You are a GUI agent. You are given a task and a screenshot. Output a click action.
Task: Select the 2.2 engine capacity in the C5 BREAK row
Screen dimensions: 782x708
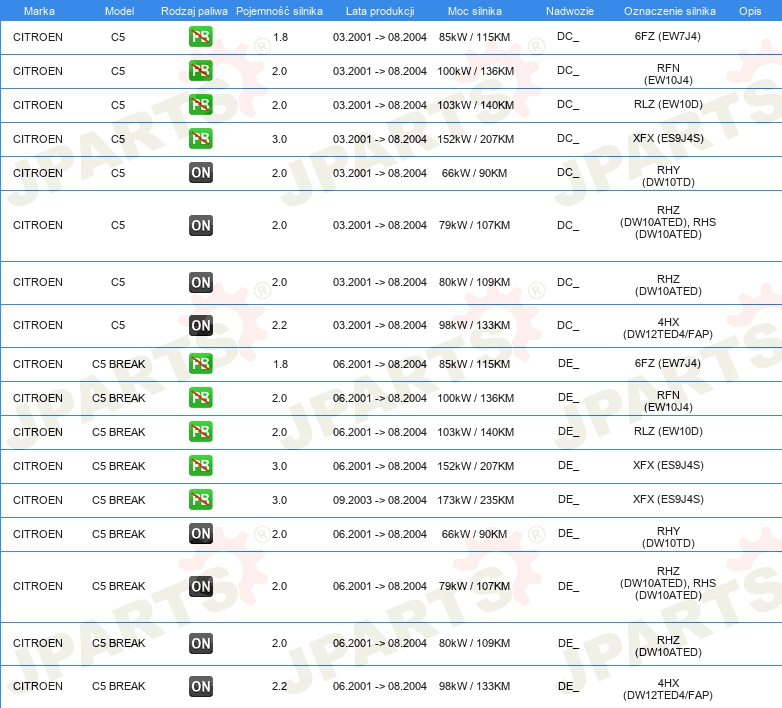(279, 687)
